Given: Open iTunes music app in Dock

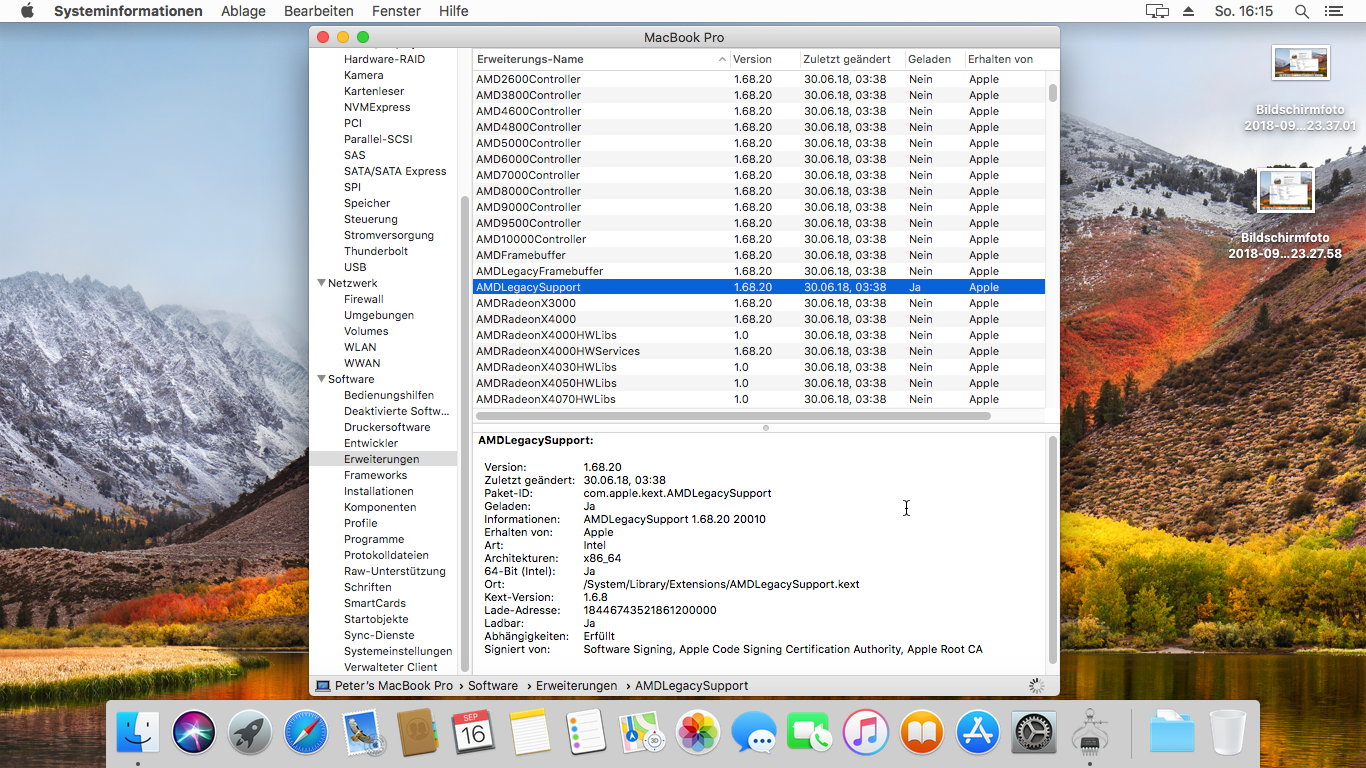Looking at the screenshot, I should tap(866, 734).
